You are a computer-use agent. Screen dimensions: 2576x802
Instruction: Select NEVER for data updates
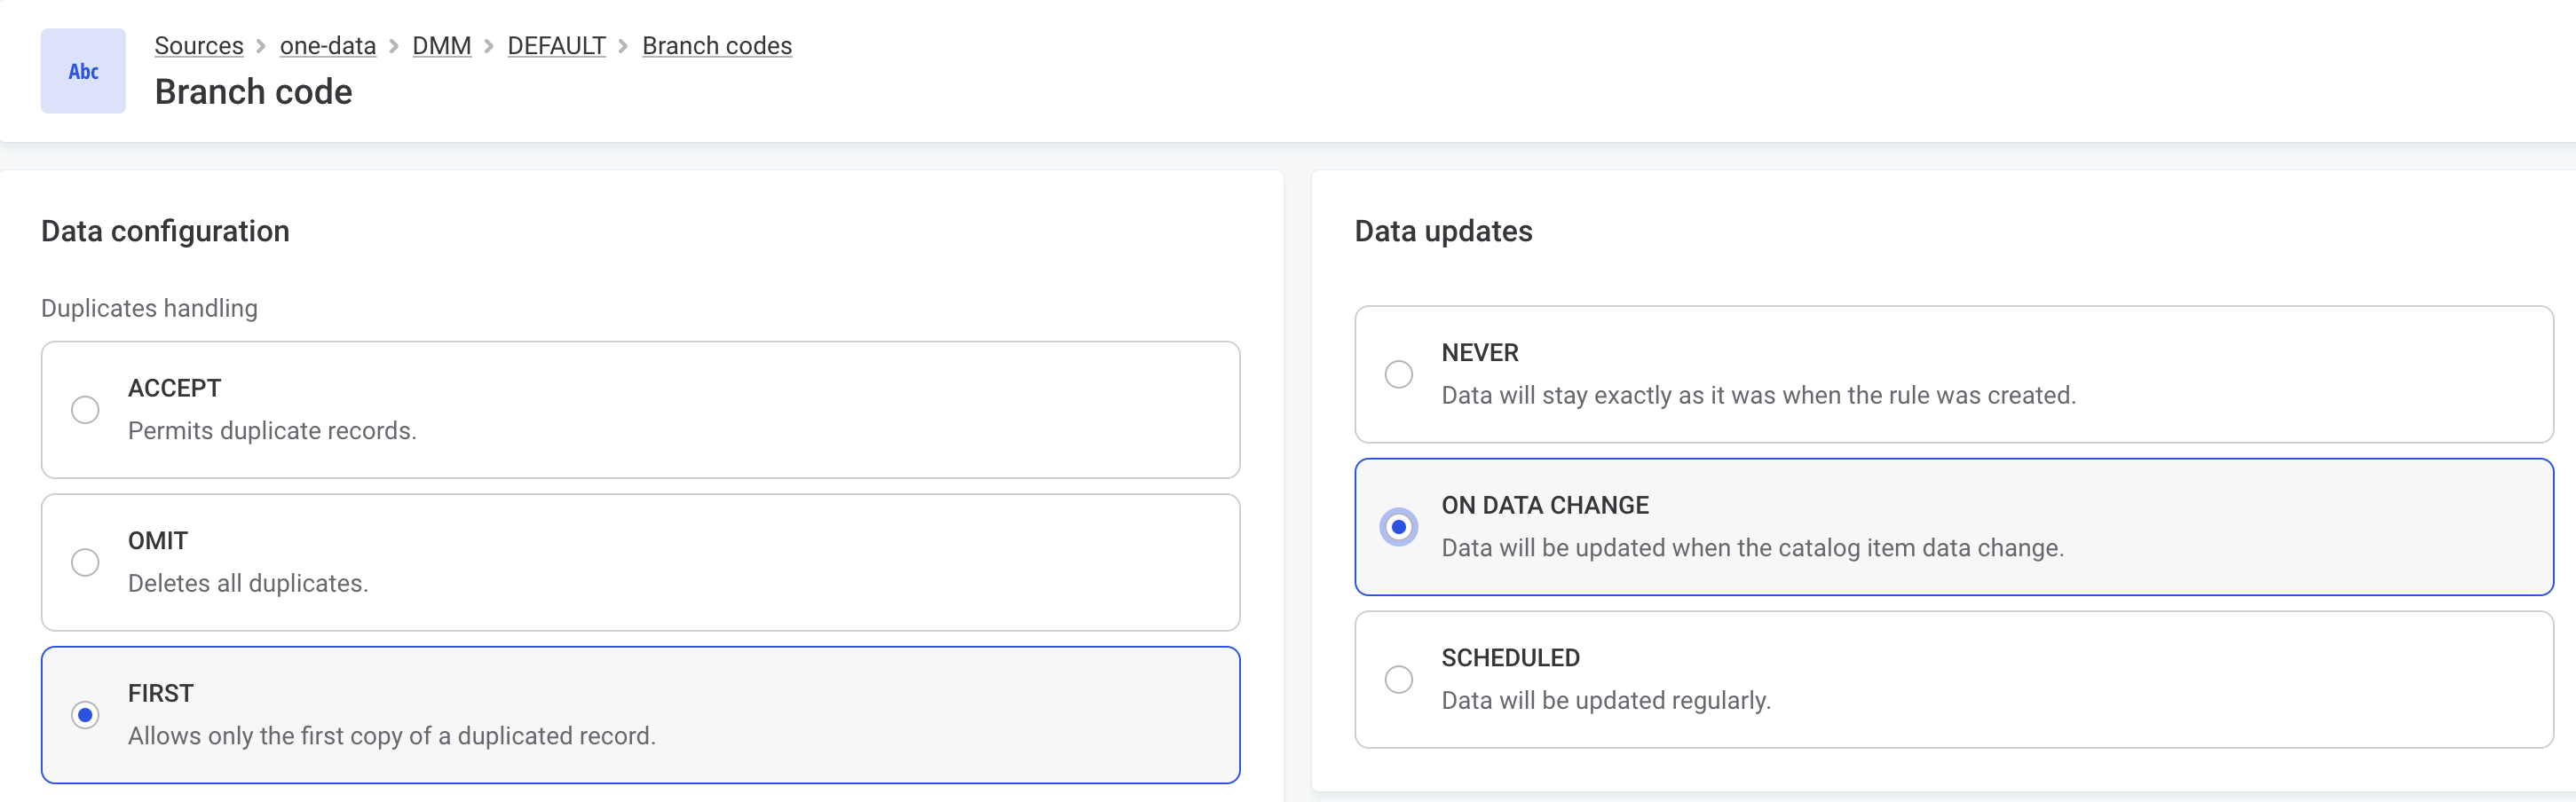(1398, 373)
